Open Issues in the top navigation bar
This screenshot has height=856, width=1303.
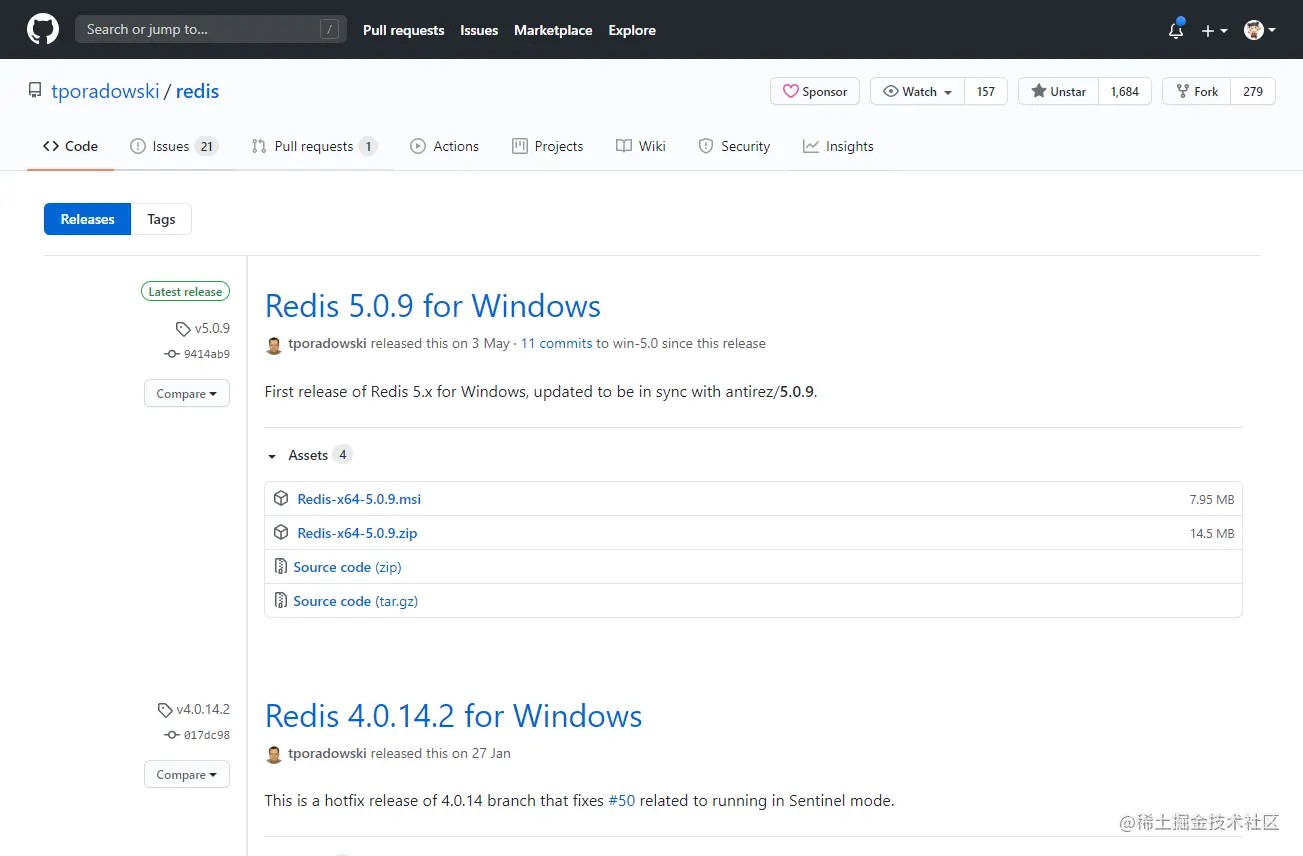(479, 30)
